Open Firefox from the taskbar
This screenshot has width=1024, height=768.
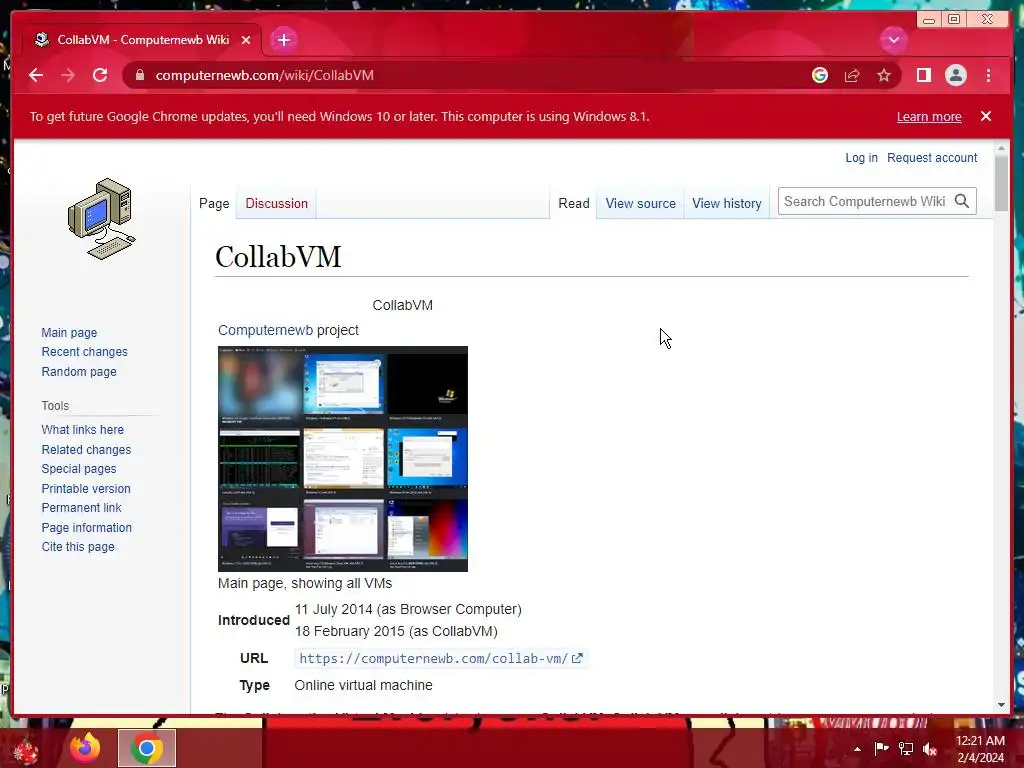85,748
